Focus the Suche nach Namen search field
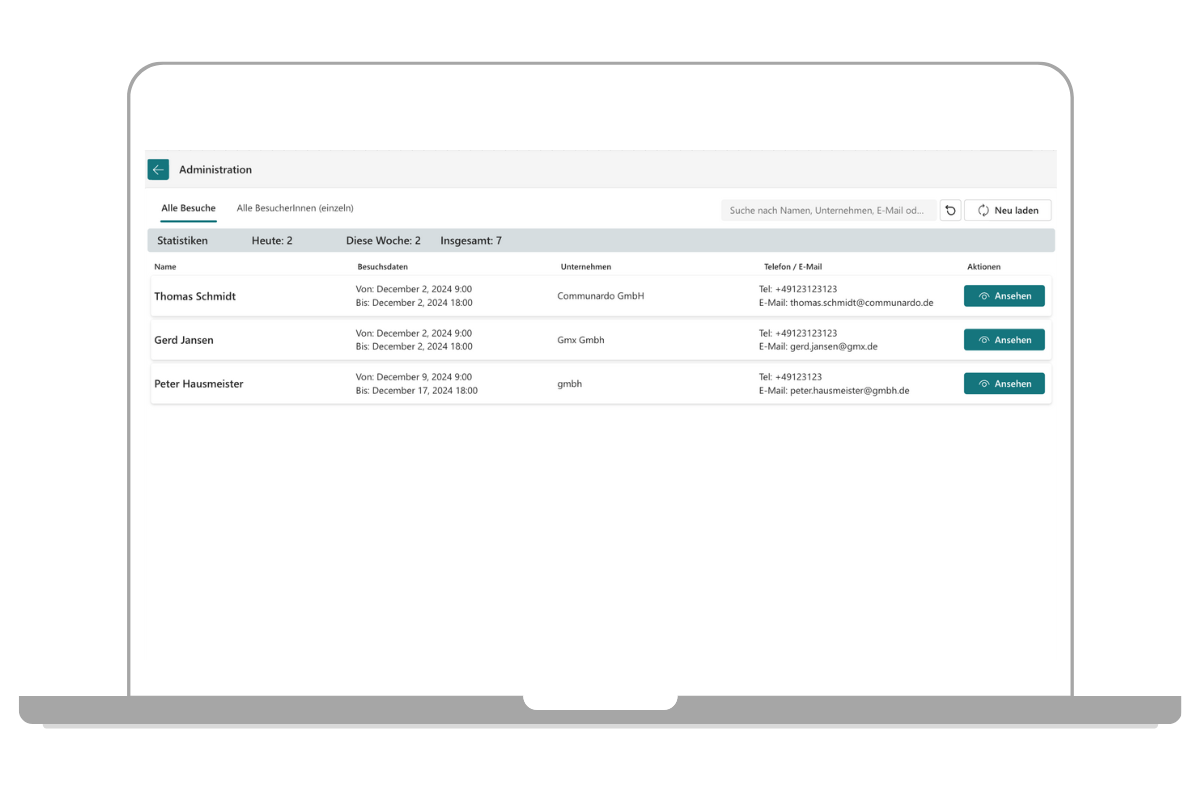Screen dimensions: 1200x790 pyautogui.click(x=828, y=210)
